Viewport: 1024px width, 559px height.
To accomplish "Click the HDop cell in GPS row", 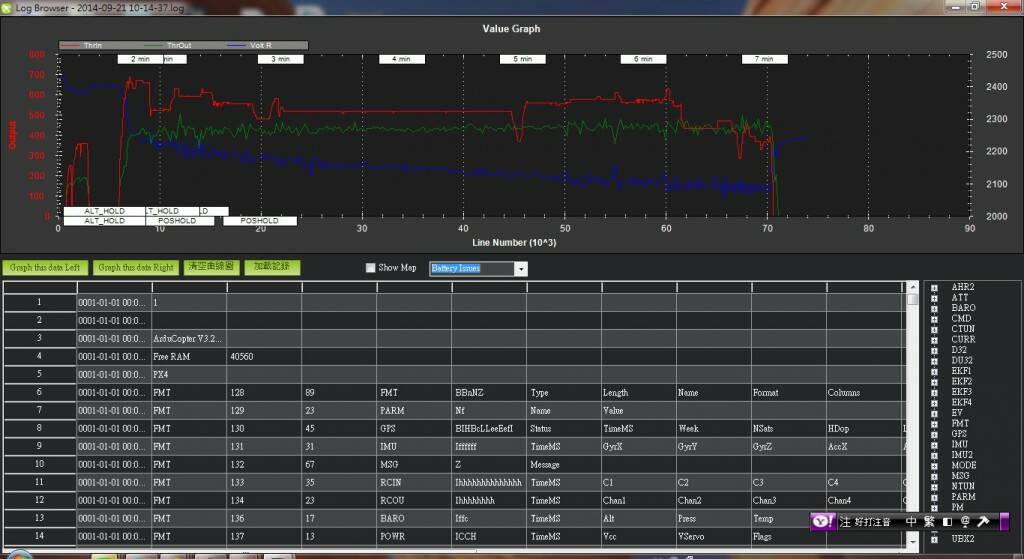I will pos(863,428).
